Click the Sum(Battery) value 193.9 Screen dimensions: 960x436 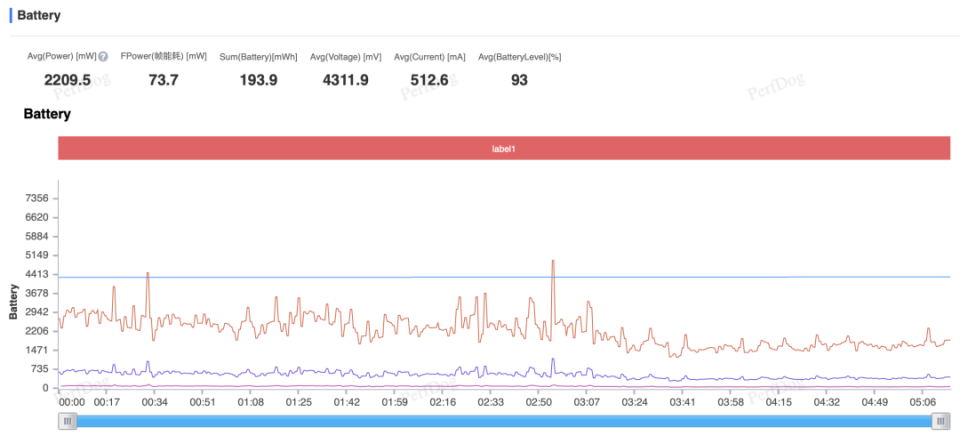(x=258, y=80)
